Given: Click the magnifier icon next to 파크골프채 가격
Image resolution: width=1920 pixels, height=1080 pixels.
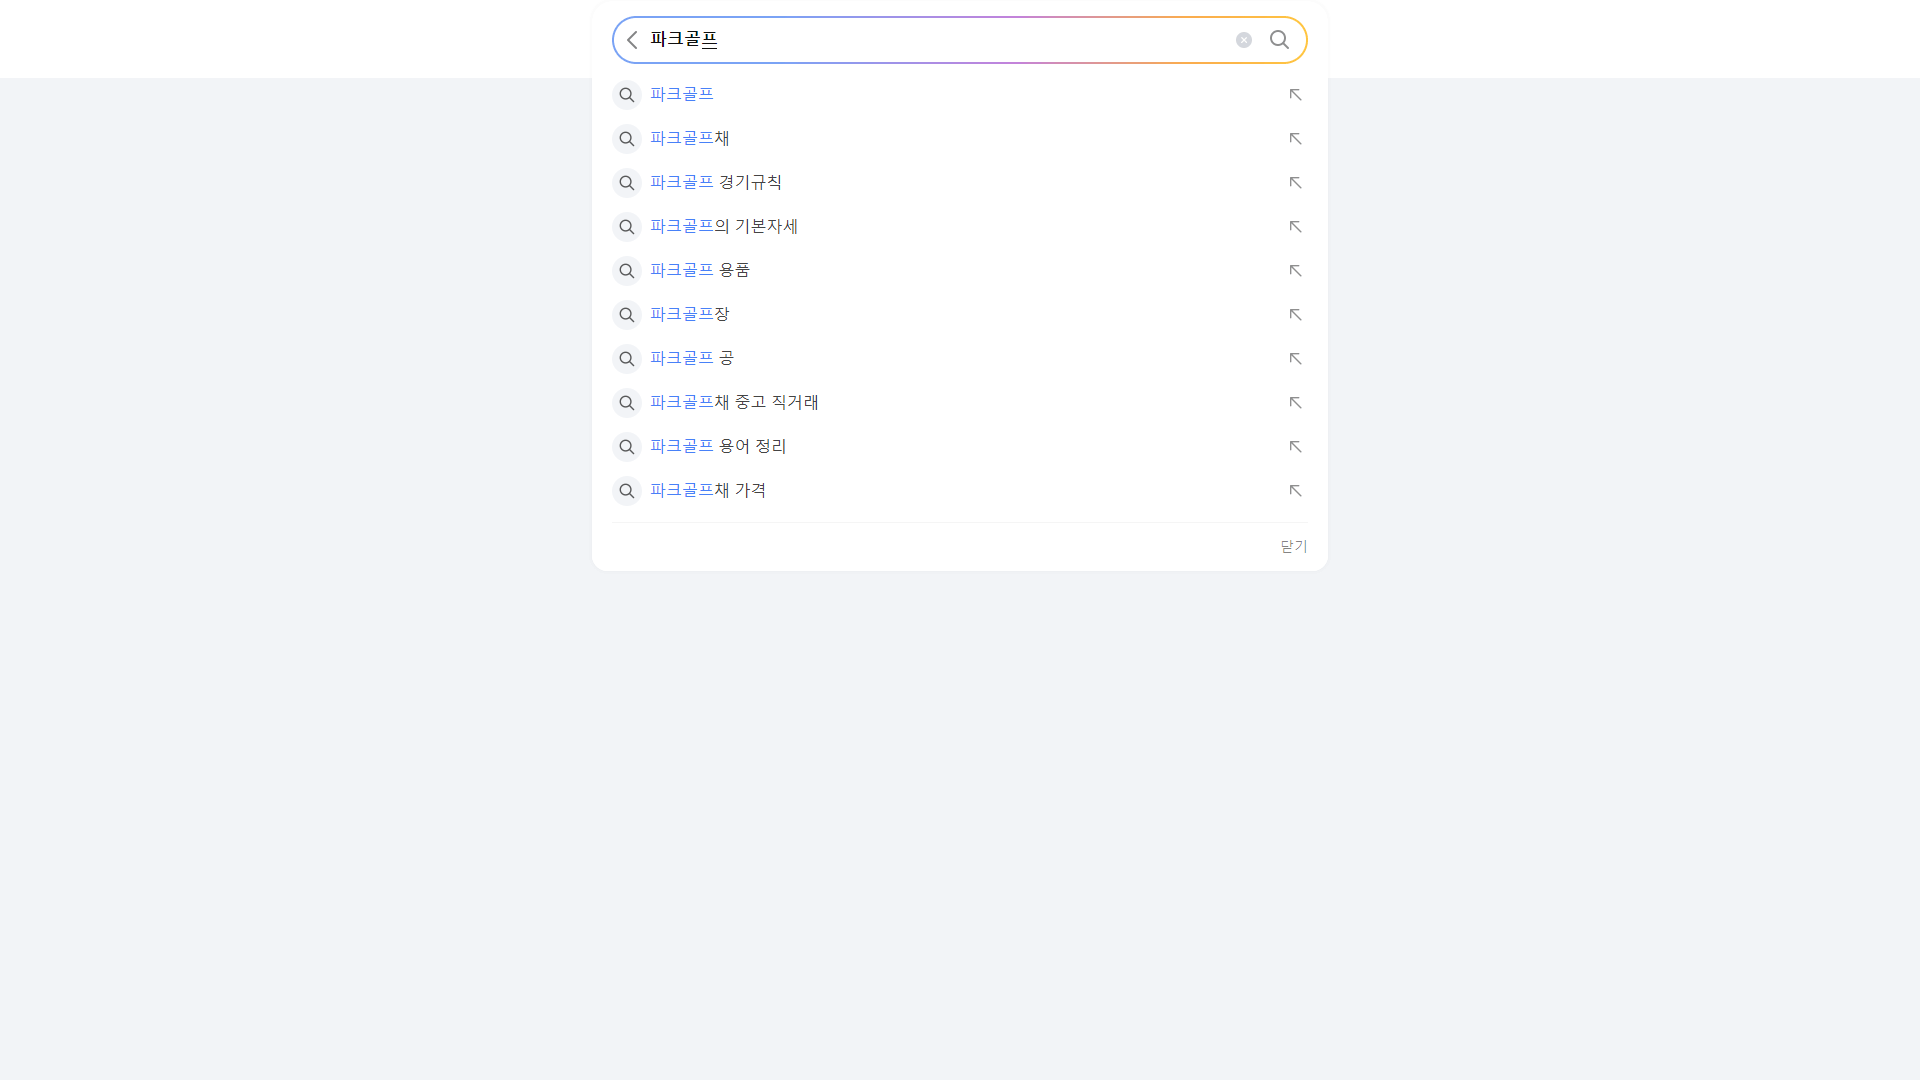Looking at the screenshot, I should click(627, 490).
